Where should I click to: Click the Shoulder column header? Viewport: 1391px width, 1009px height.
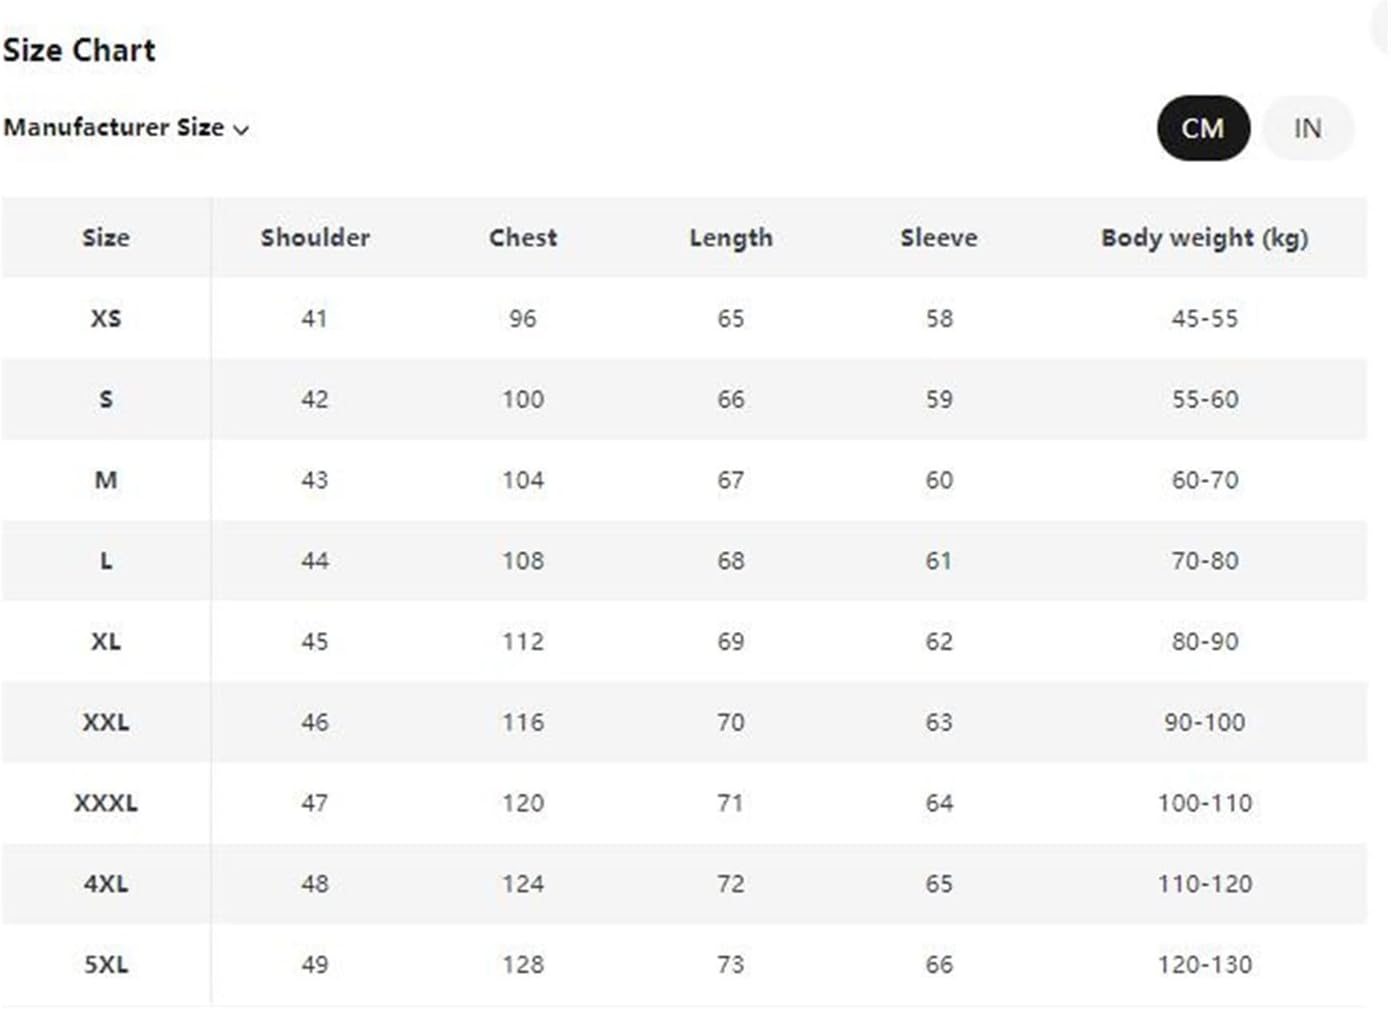[315, 238]
